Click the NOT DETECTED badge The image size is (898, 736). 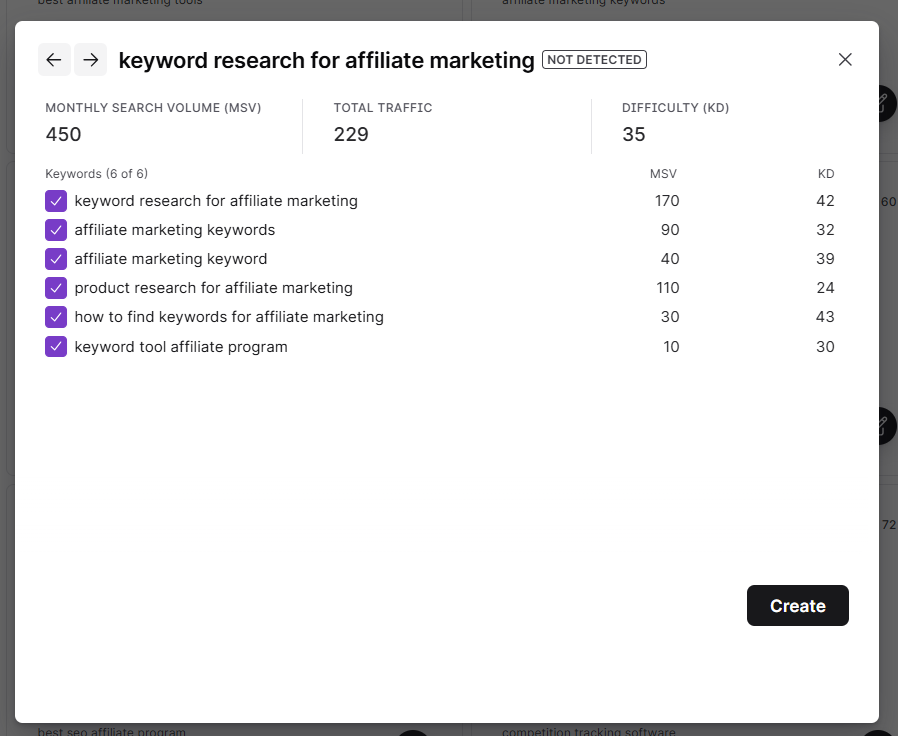click(594, 60)
